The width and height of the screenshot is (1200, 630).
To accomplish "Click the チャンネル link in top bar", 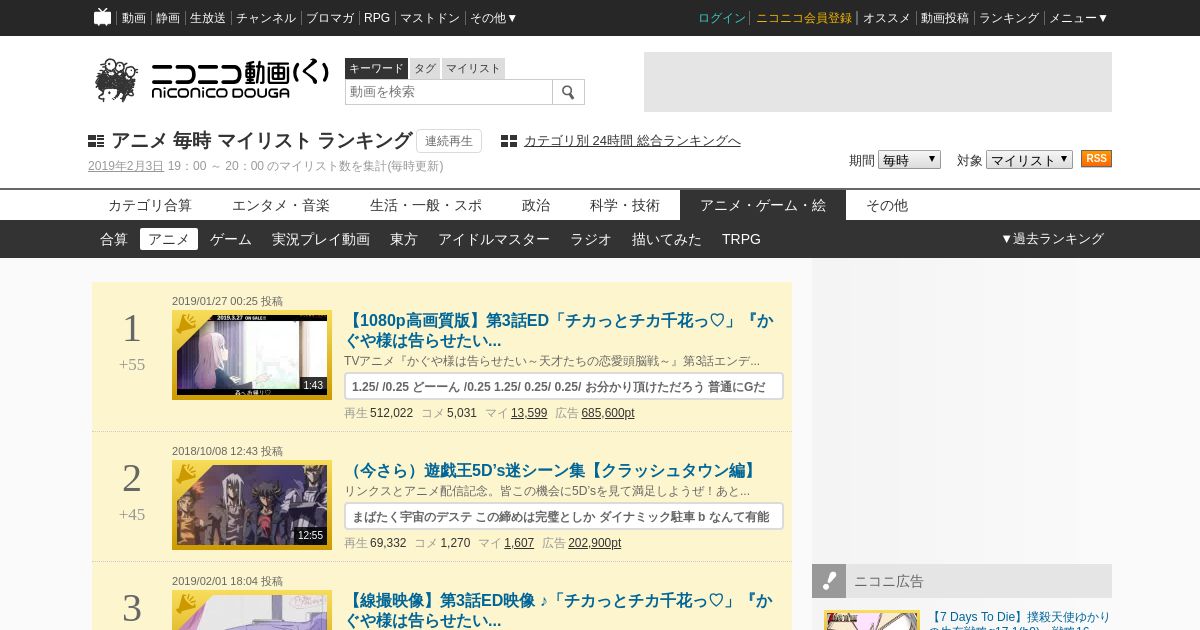I will [266, 18].
